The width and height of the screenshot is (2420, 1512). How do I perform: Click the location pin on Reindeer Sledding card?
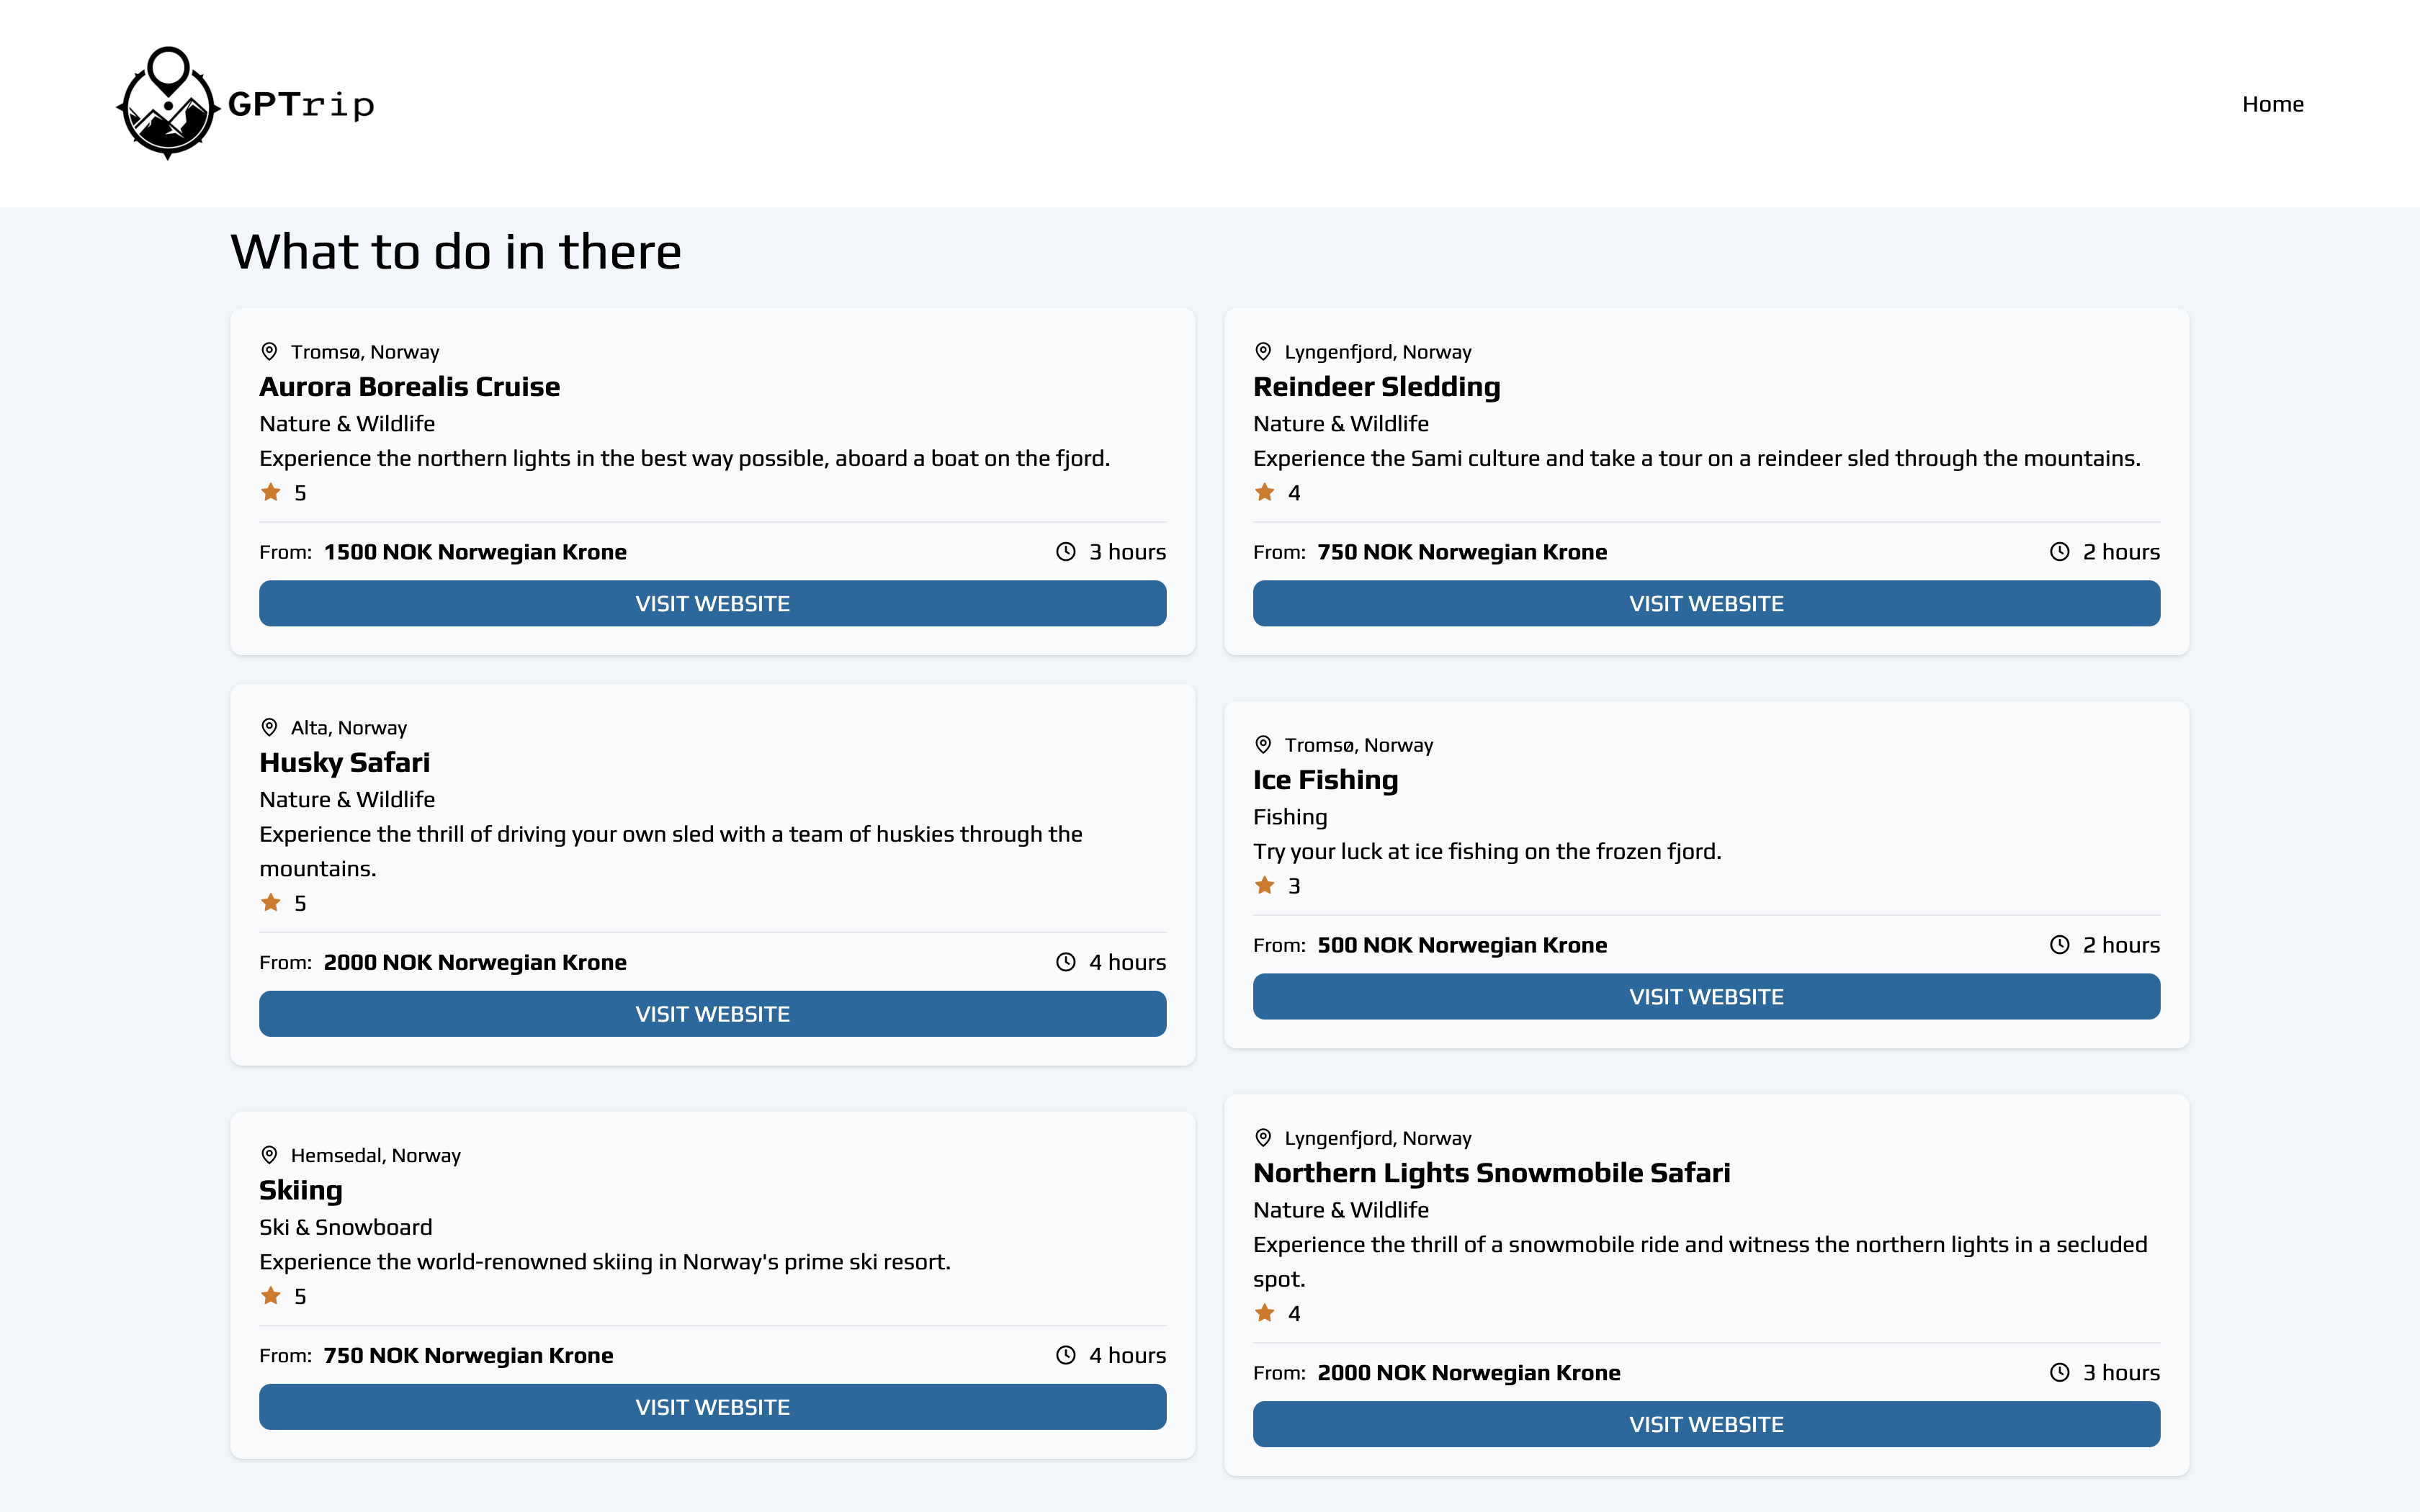1263,351
